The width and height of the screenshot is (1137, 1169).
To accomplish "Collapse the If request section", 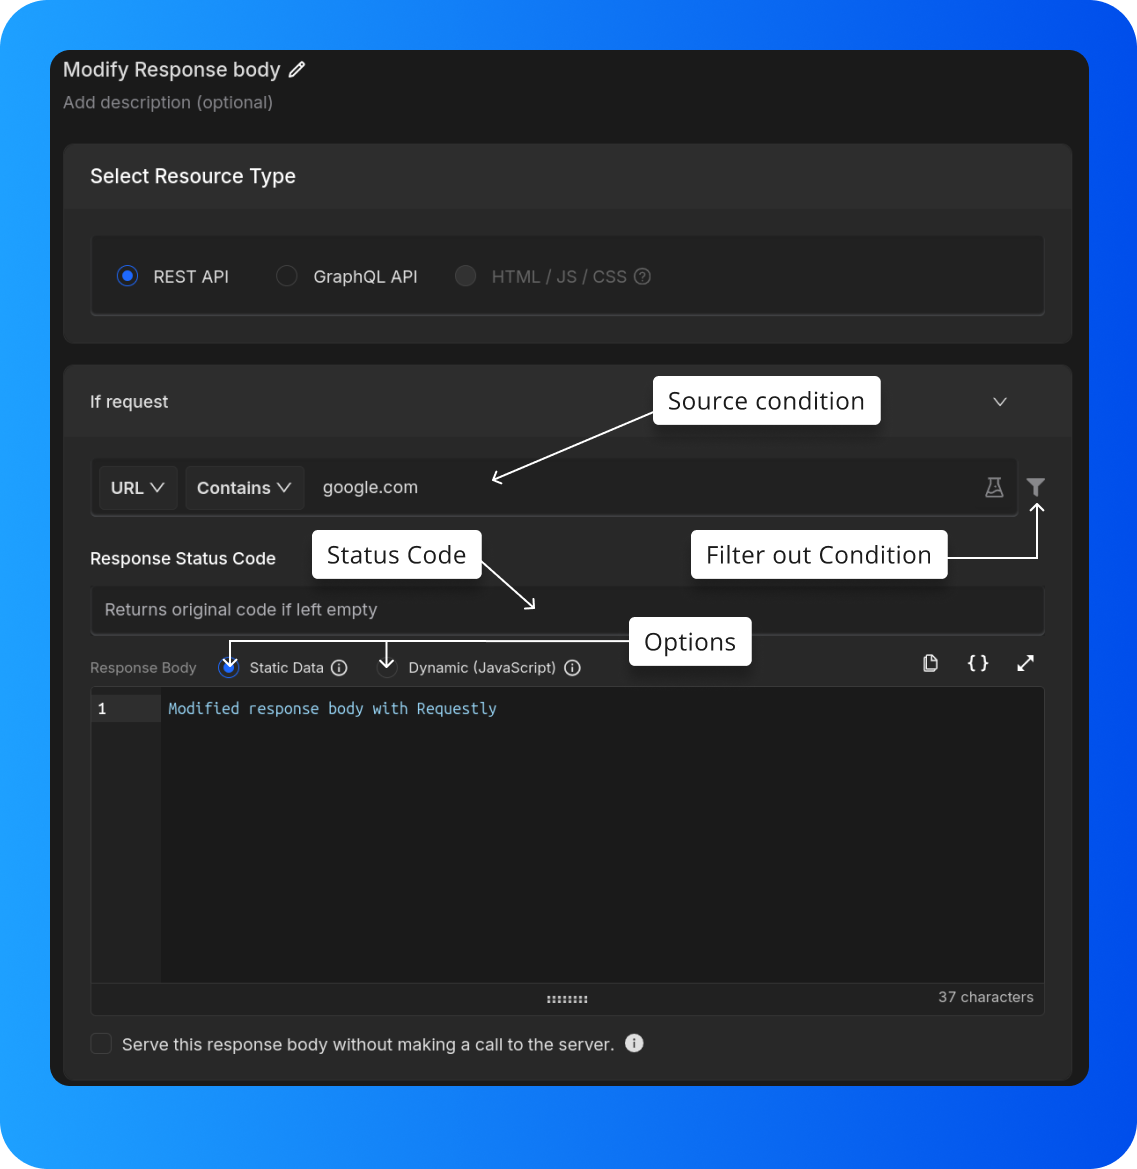I will 999,401.
